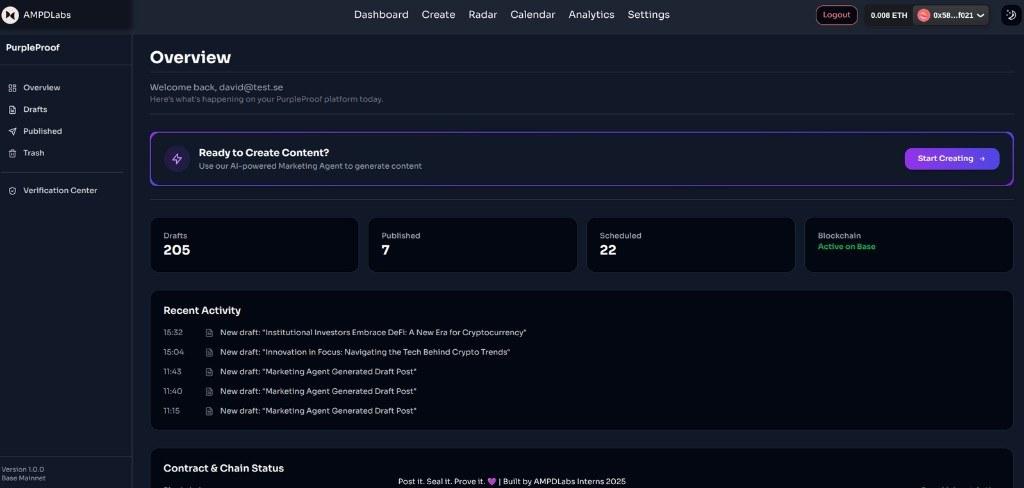Click the Start Creating button
1024x488 pixels.
coord(952,159)
